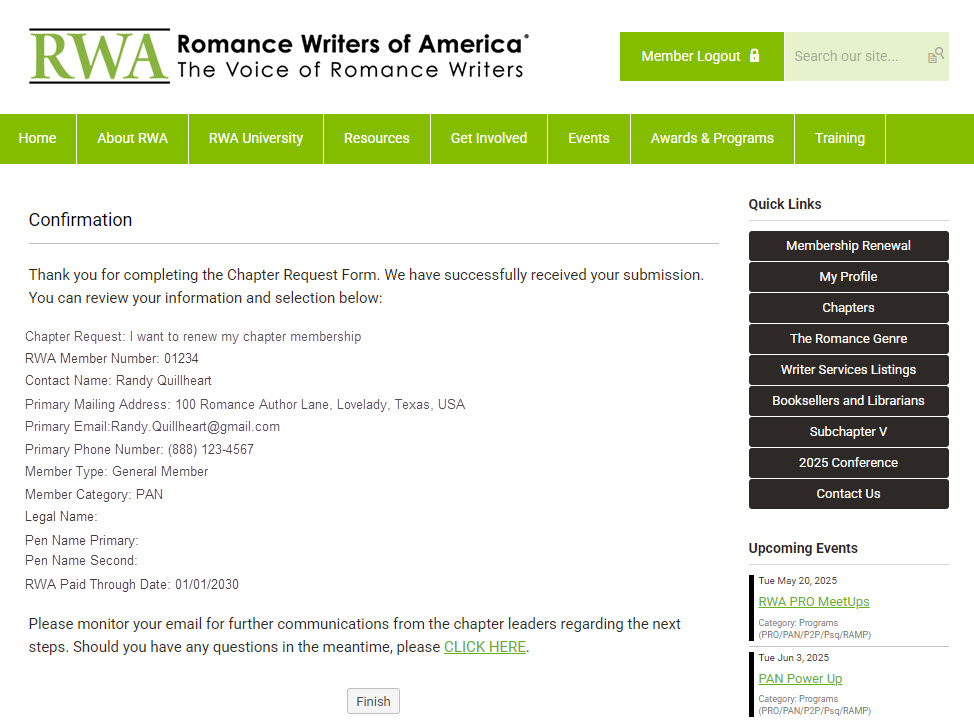Click the Primary Mailing Address line
974x722 pixels.
[x=245, y=404]
